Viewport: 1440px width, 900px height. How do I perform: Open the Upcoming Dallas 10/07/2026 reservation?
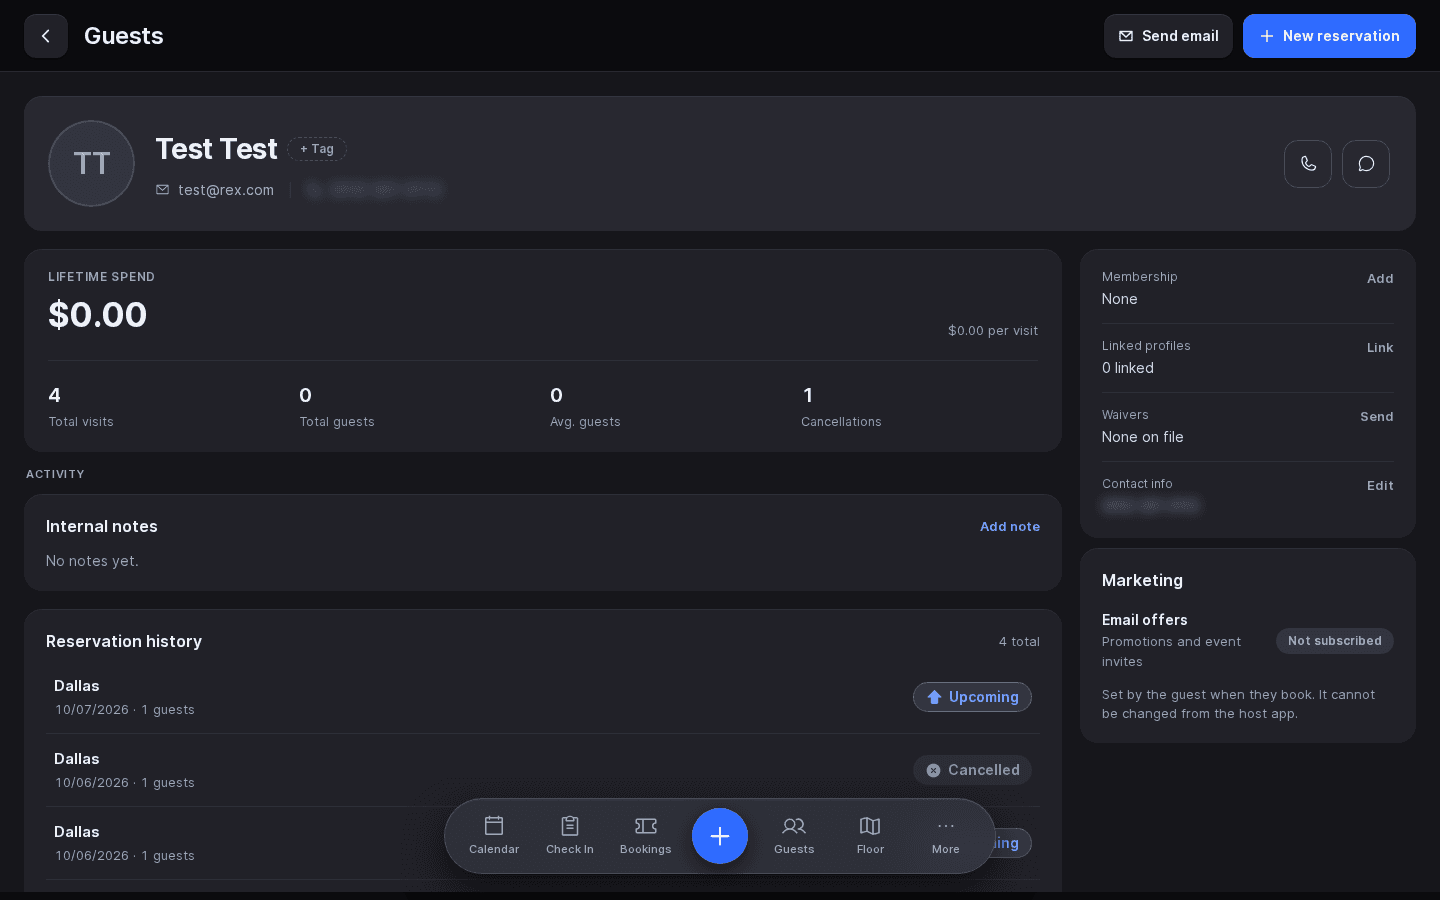point(543,697)
